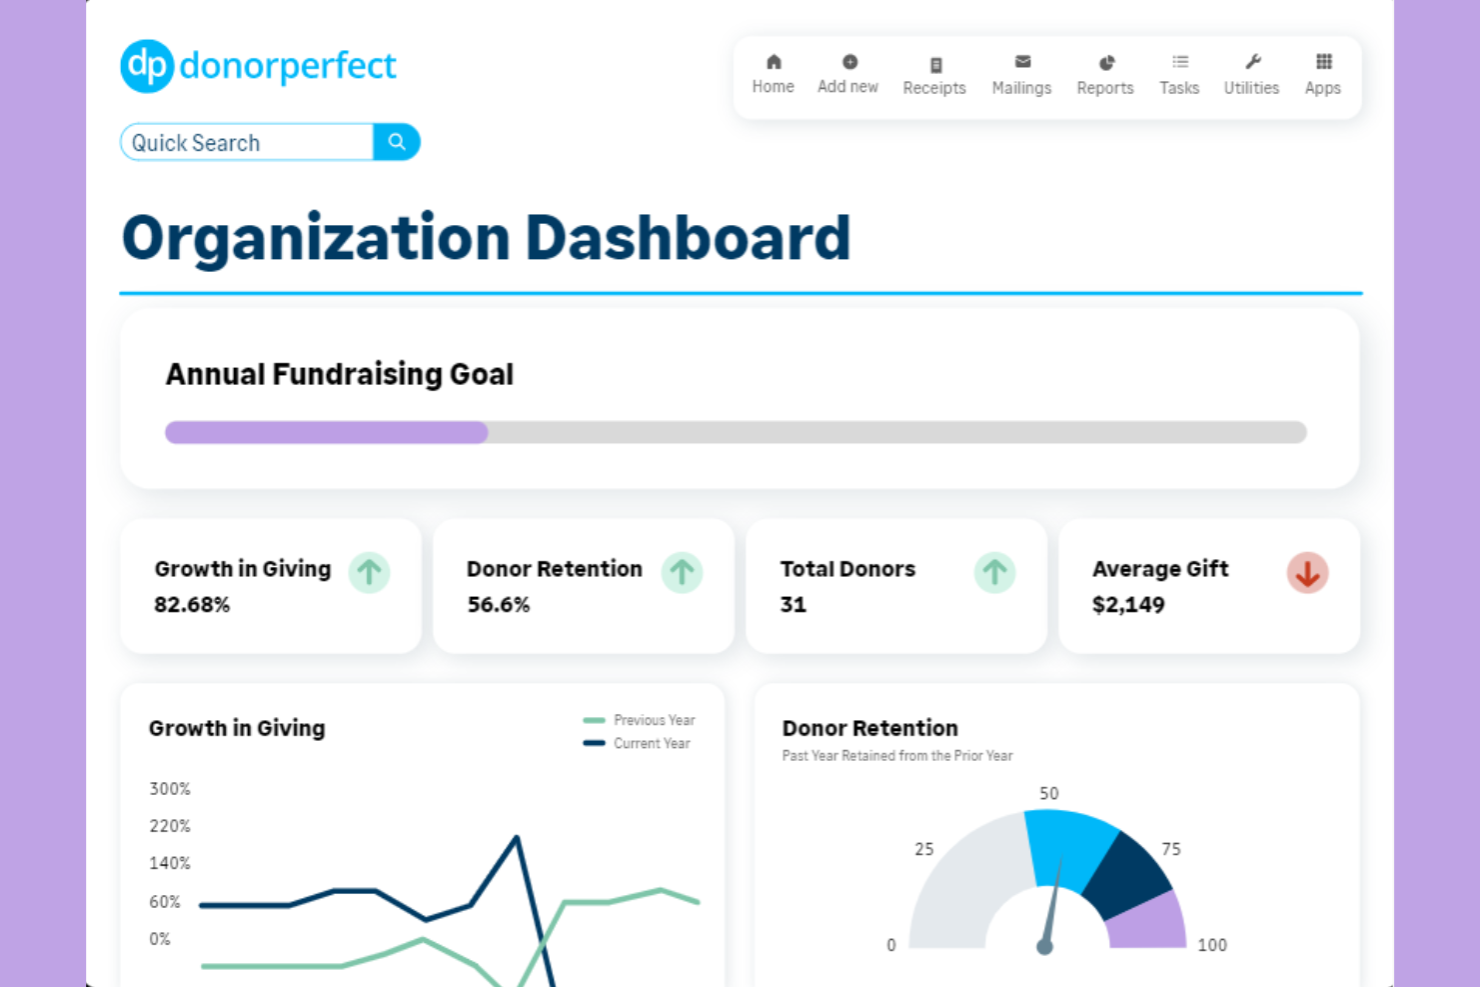Click the Total Donors stat card
The width and height of the screenshot is (1480, 987).
[895, 586]
